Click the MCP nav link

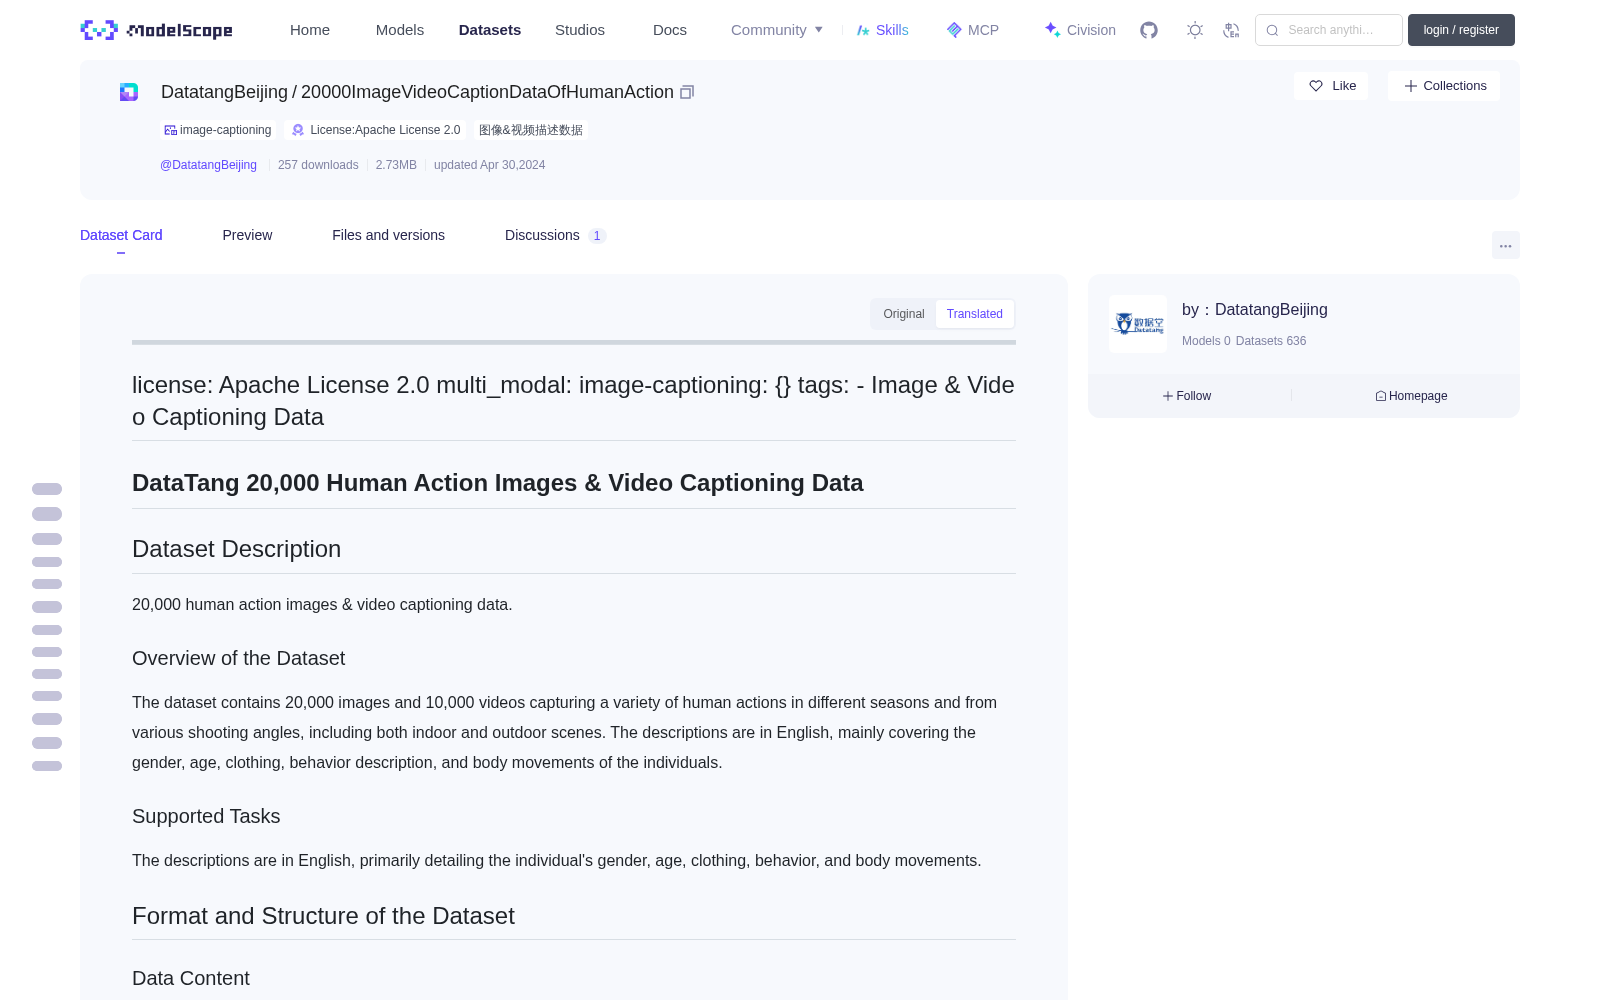pos(972,30)
